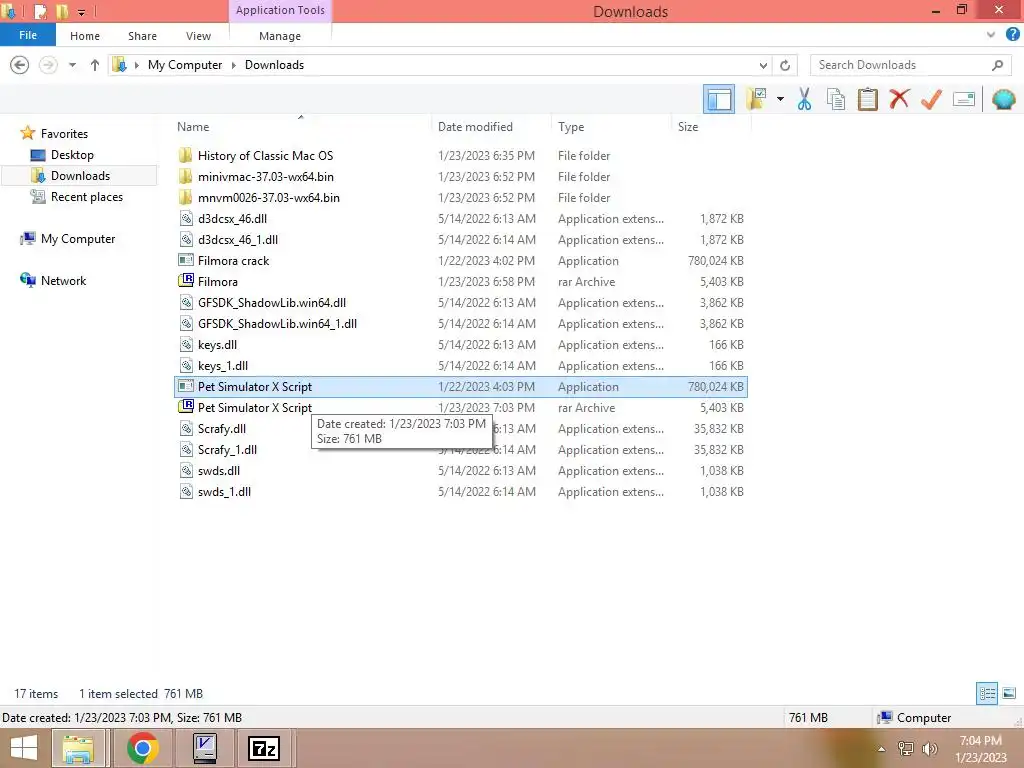The height and width of the screenshot is (768, 1024).
Task: Toggle the navigation pane layout button
Action: 718,99
